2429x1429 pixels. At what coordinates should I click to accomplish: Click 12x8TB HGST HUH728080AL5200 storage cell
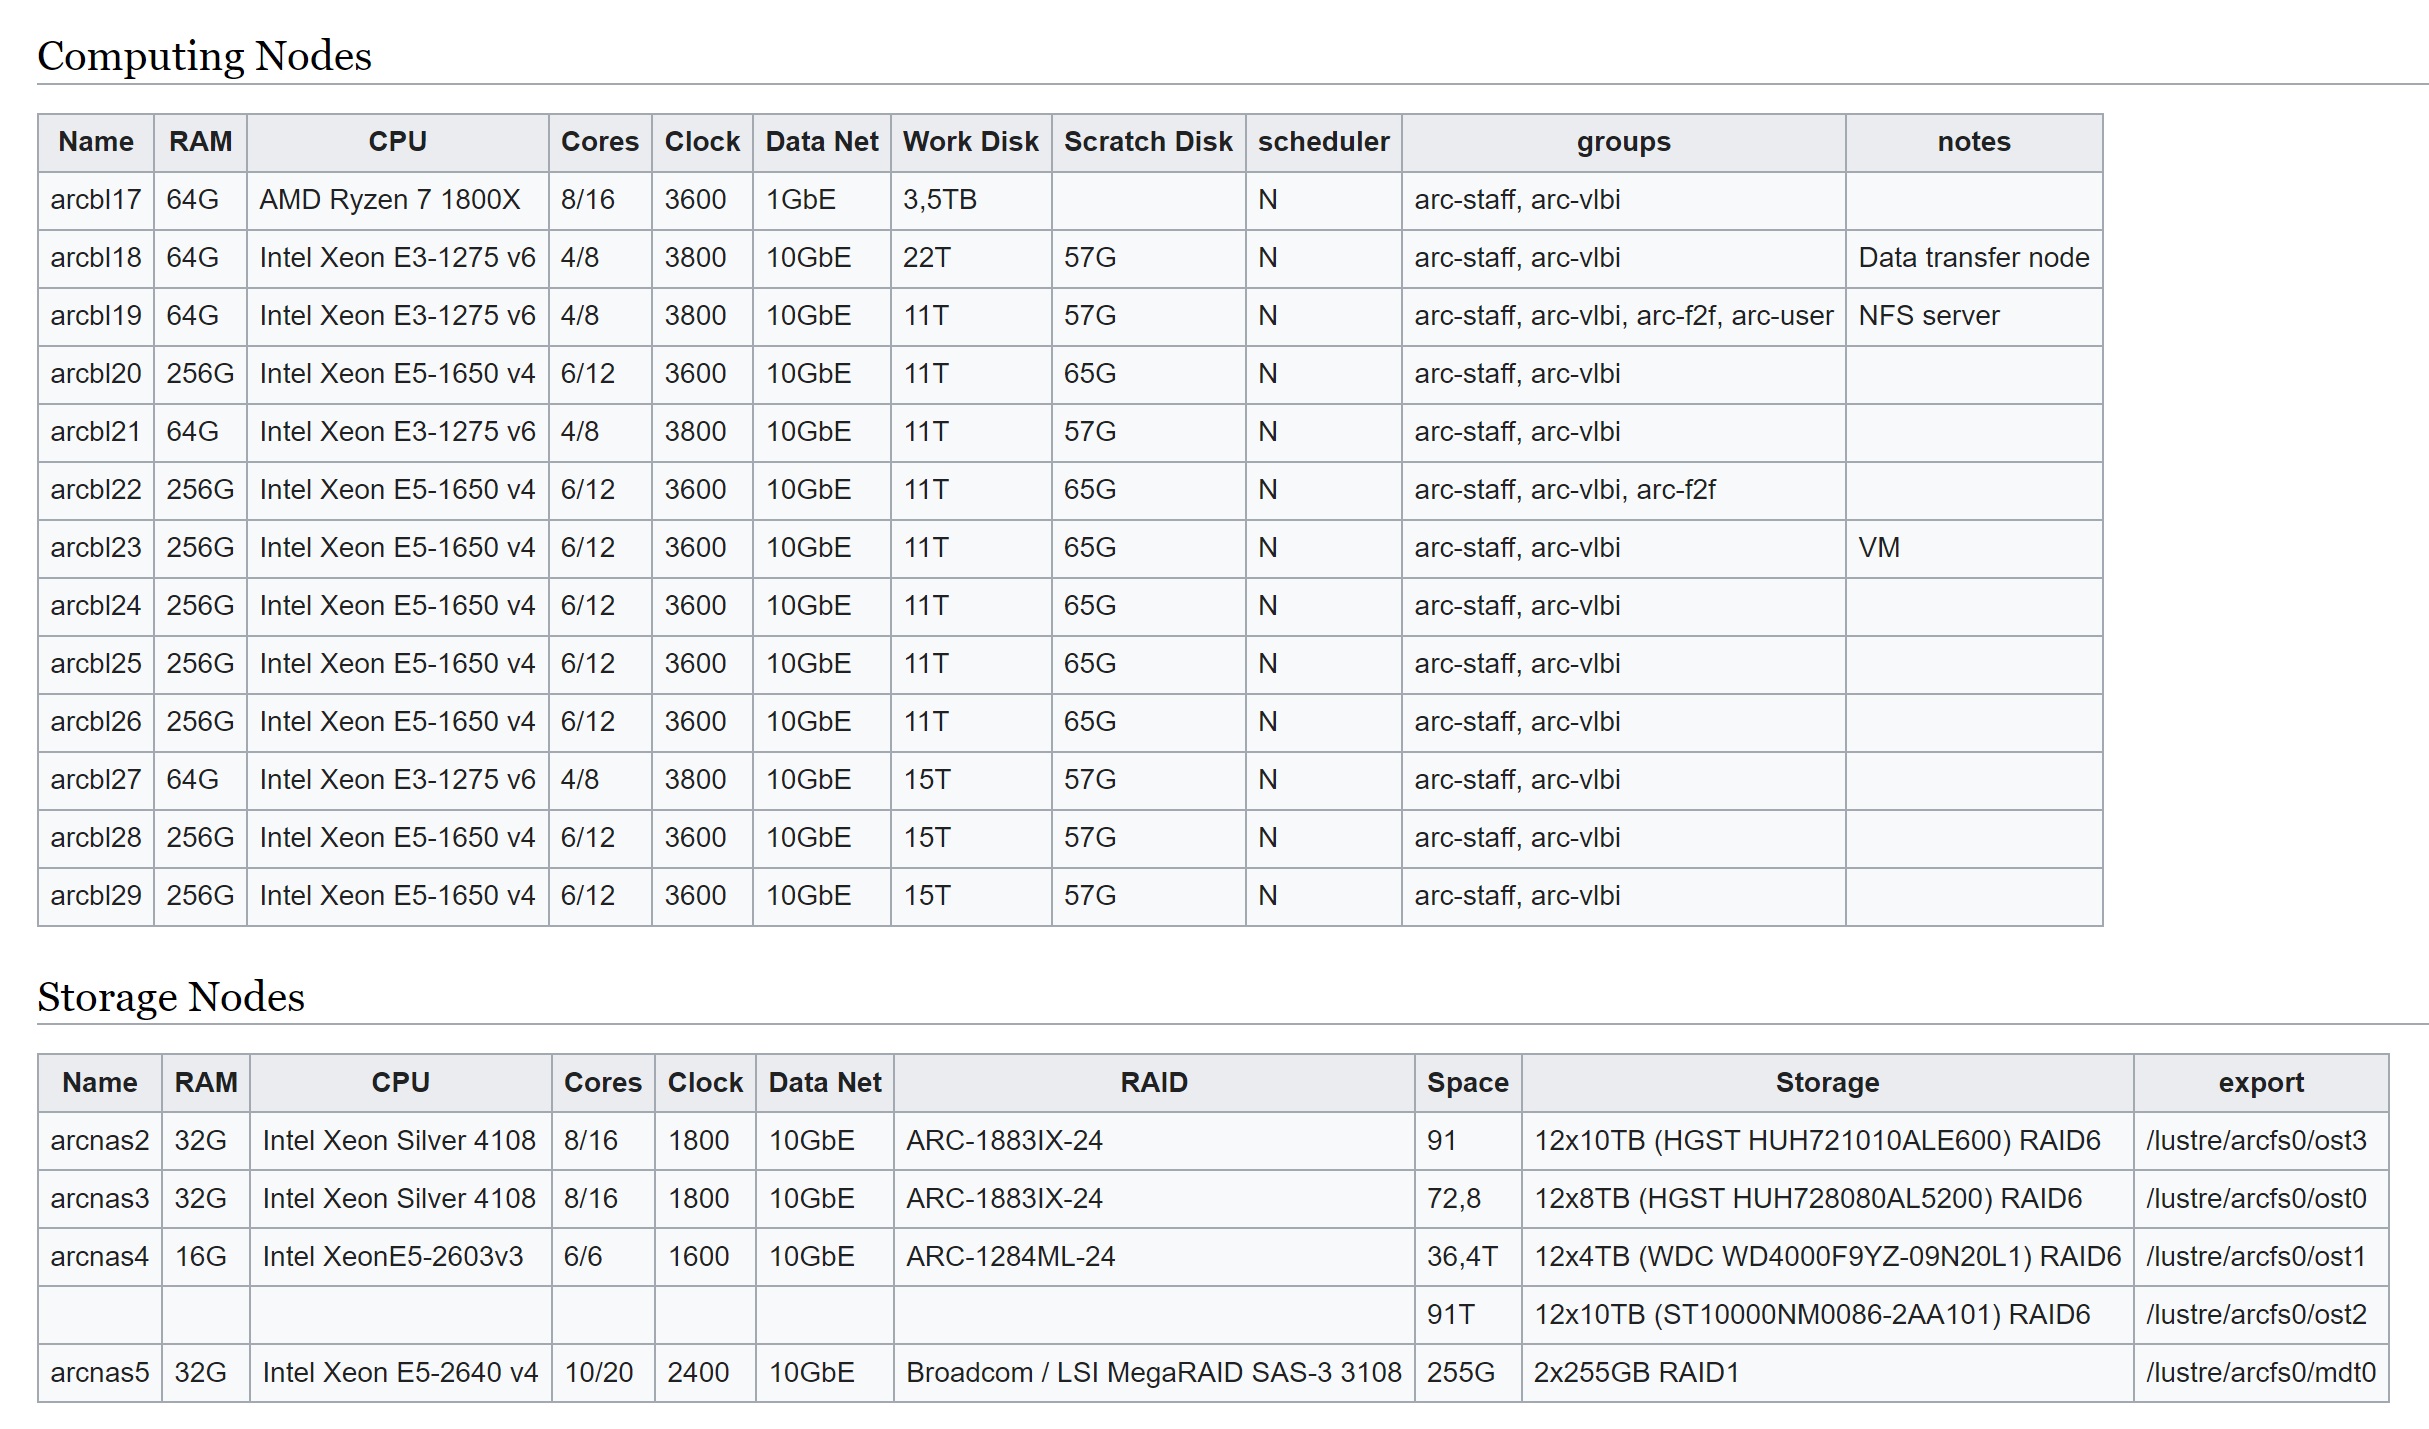(1828, 1199)
